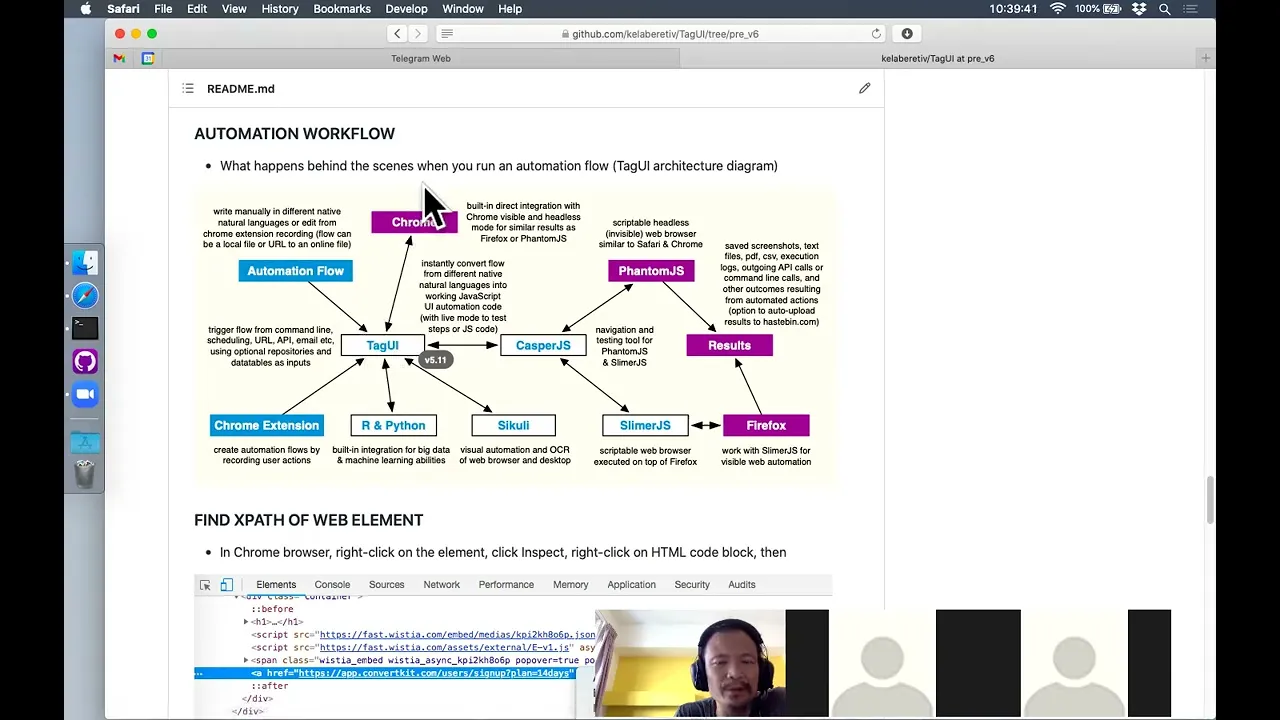Expand the span wistia_embed node

(x=246, y=661)
